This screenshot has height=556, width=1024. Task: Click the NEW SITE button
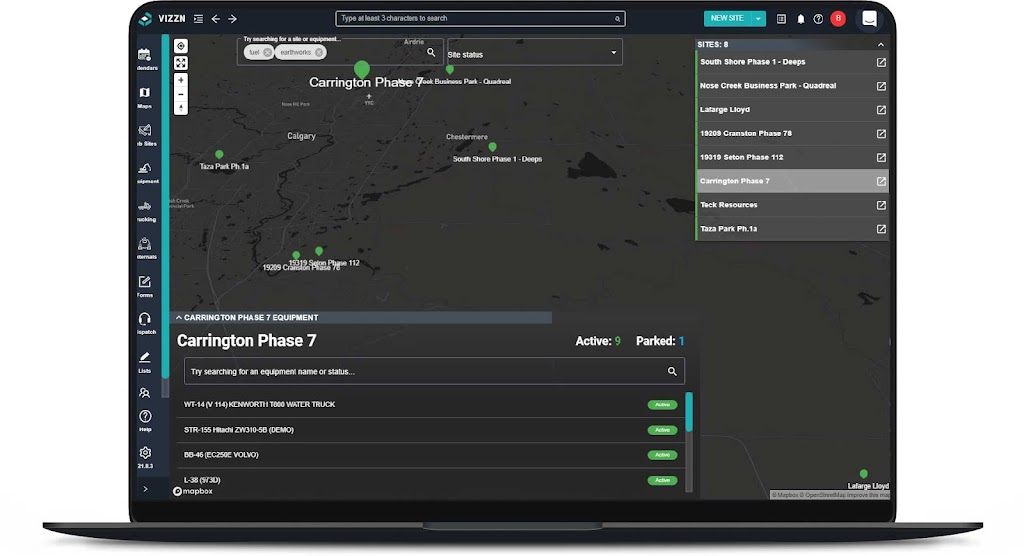pos(727,18)
